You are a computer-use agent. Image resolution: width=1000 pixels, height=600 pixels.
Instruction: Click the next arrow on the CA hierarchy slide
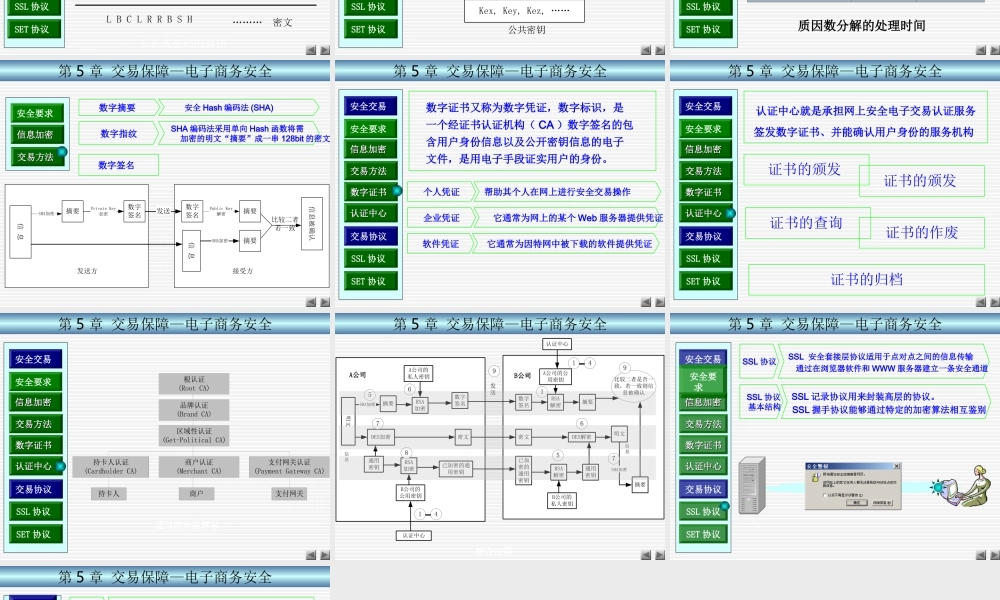click(325, 553)
